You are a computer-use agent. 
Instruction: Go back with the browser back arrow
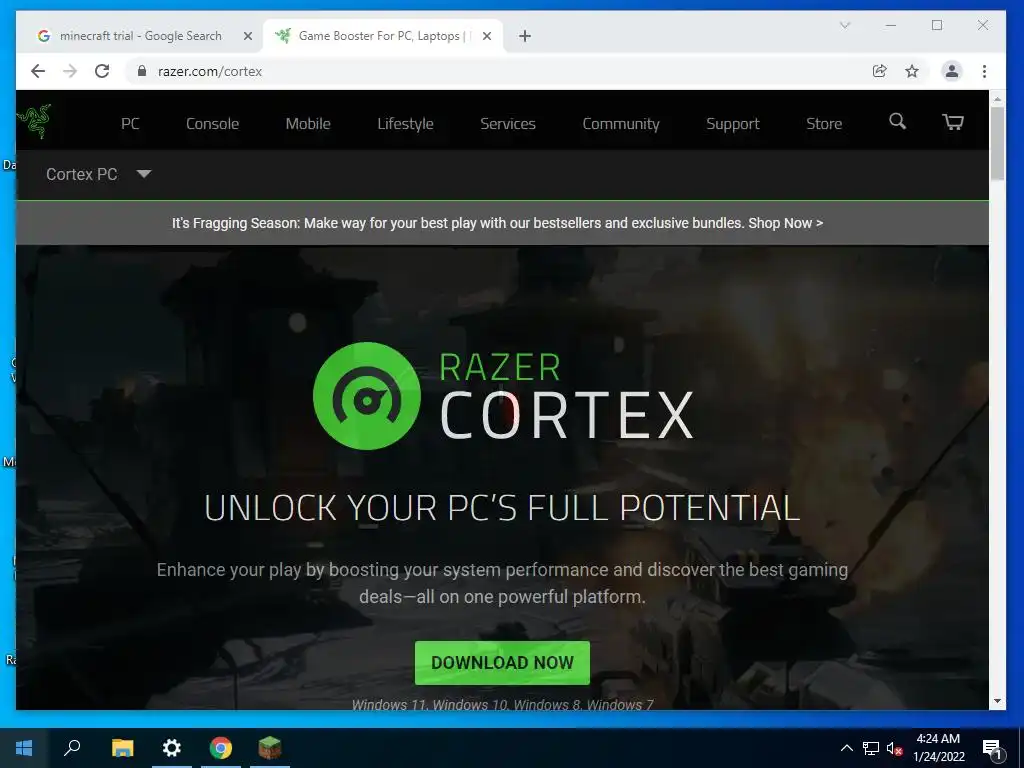pos(38,71)
